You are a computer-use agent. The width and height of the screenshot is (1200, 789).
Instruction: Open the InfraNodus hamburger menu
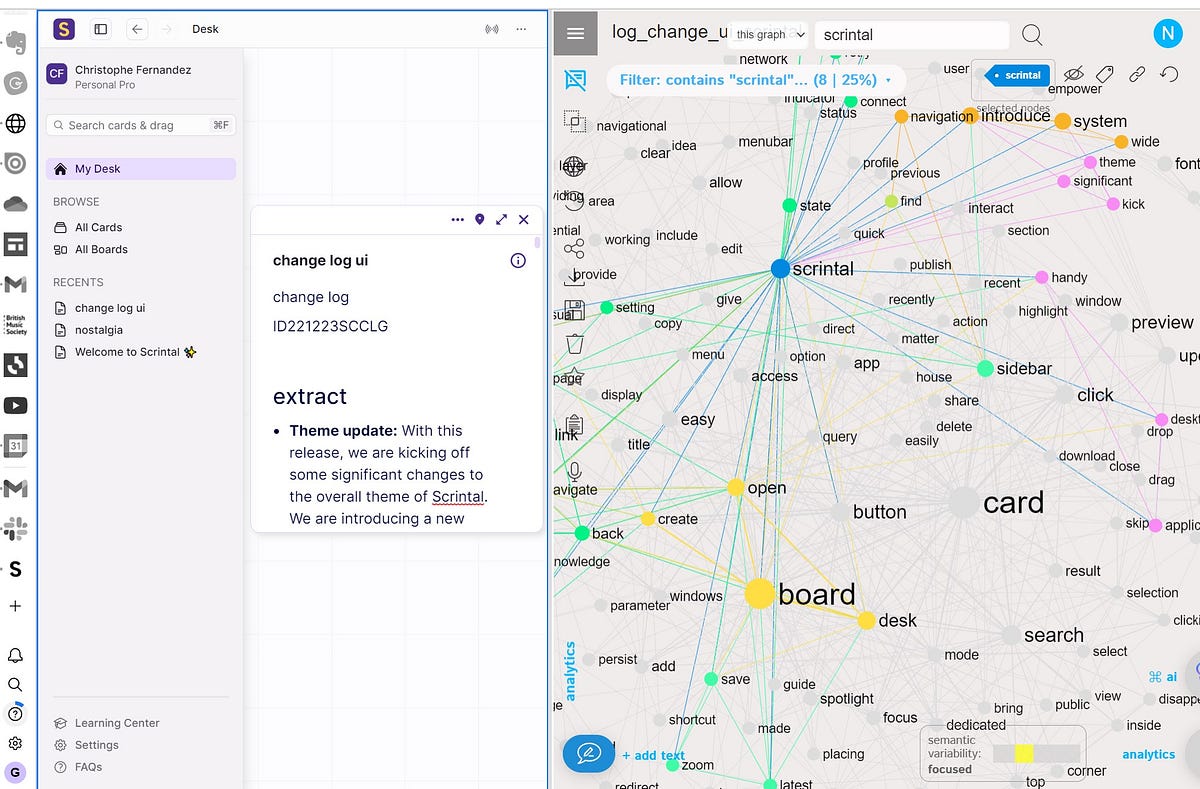575,34
